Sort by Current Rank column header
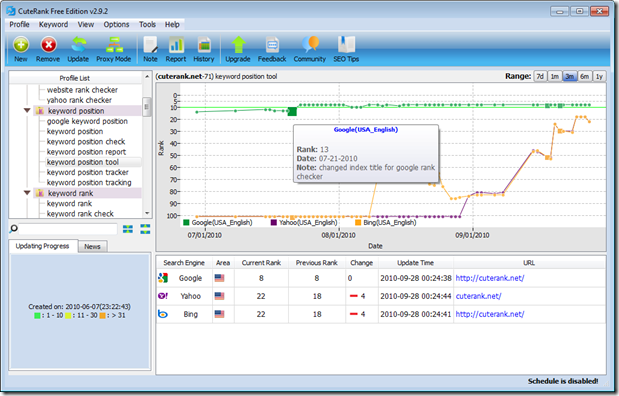The image size is (619, 396). (x=261, y=263)
